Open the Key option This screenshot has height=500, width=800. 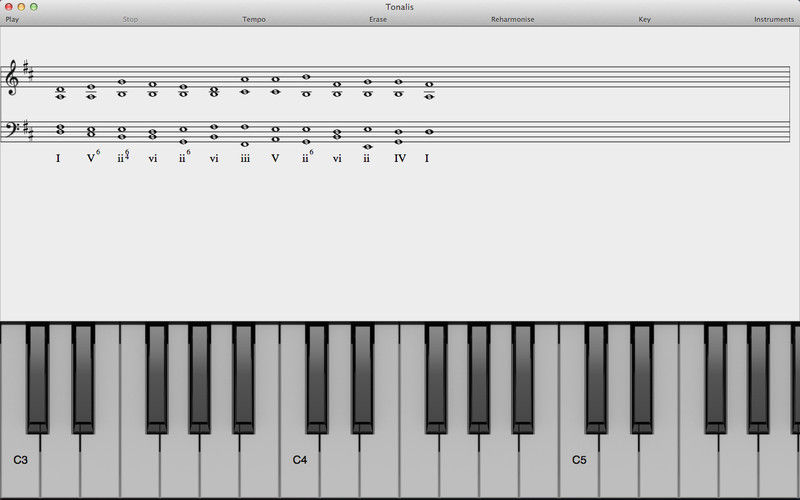pyautogui.click(x=644, y=19)
